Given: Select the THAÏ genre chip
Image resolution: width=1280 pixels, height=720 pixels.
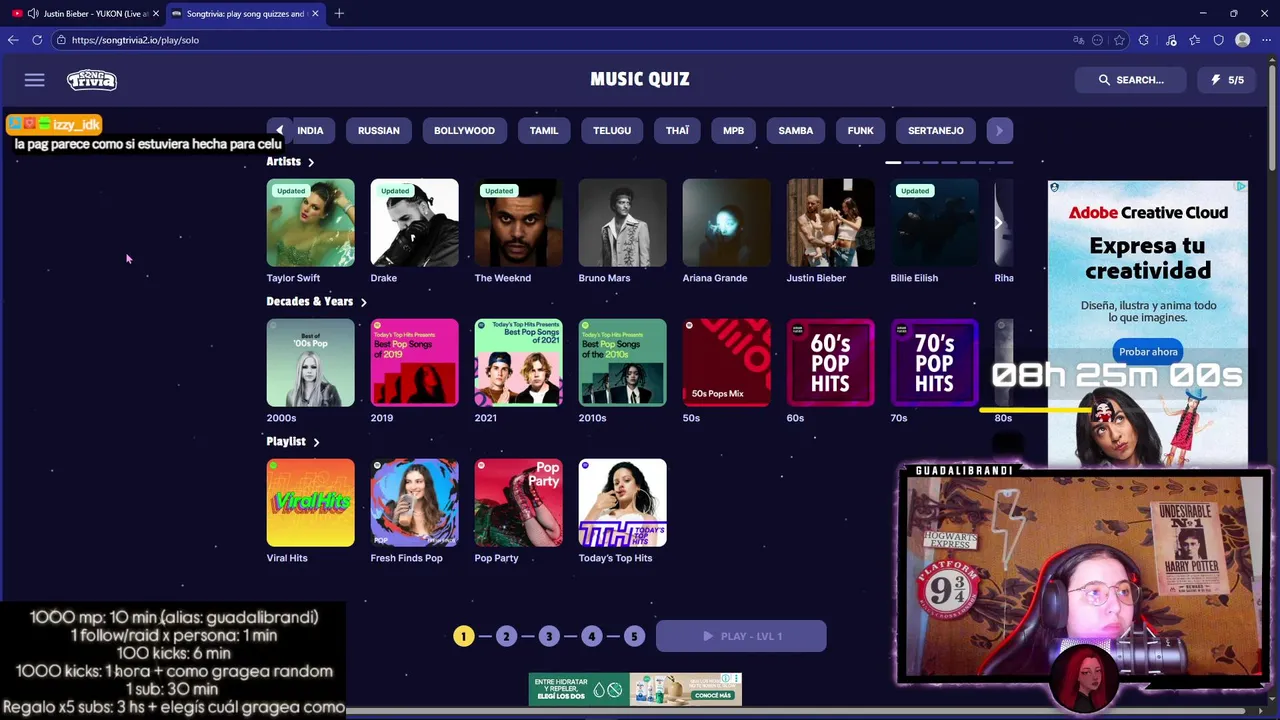Looking at the screenshot, I should (x=678, y=131).
